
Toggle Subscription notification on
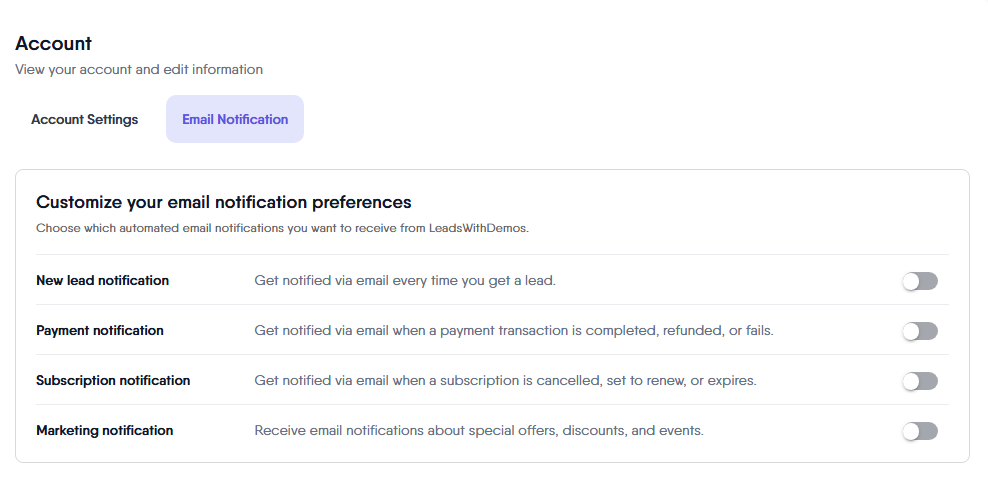pyautogui.click(x=919, y=381)
